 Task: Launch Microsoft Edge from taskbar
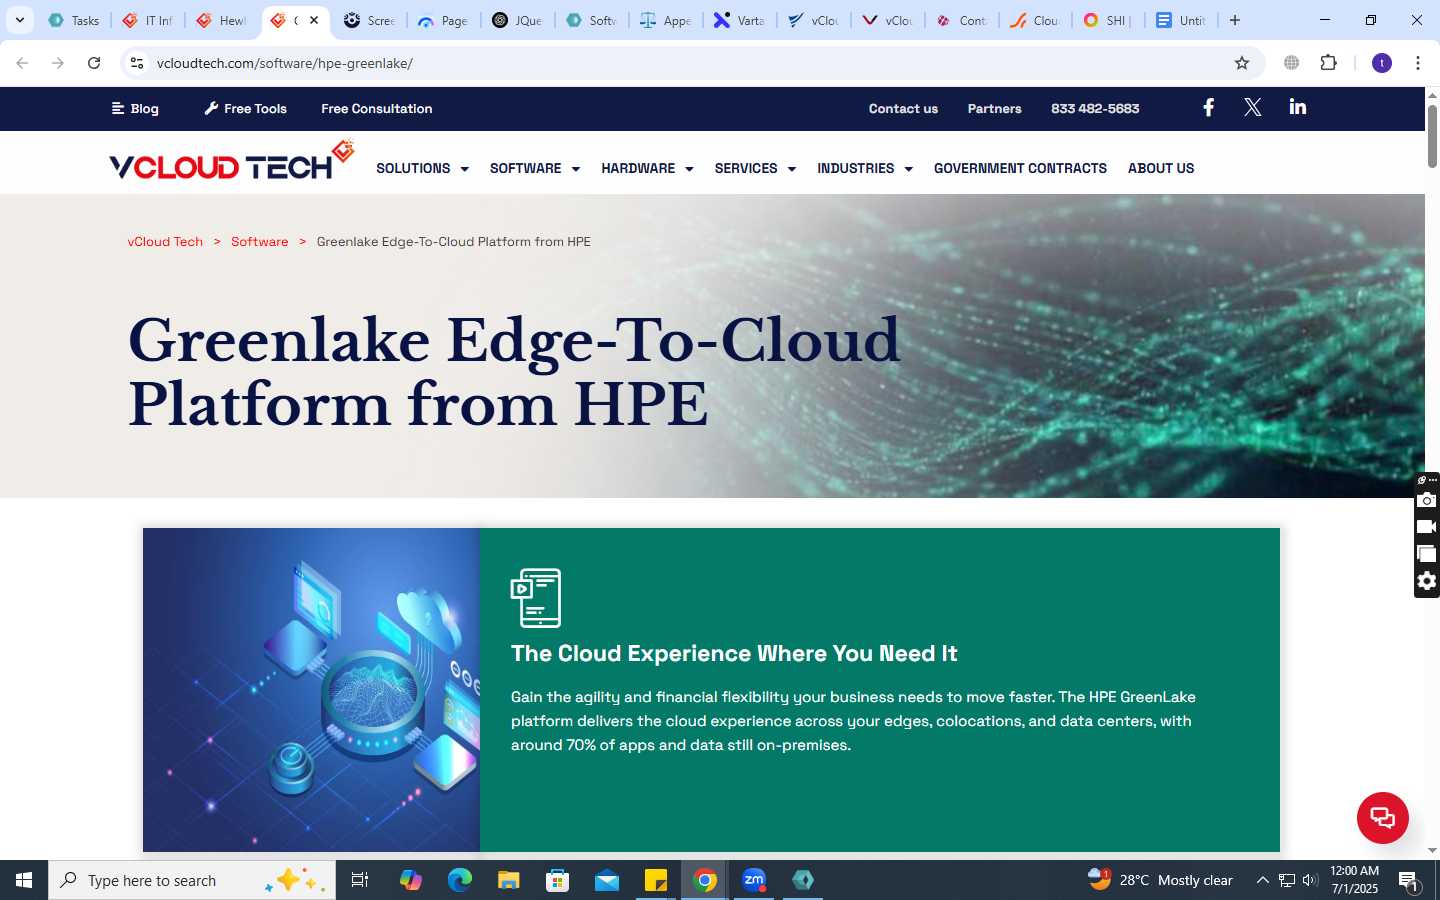coord(459,880)
